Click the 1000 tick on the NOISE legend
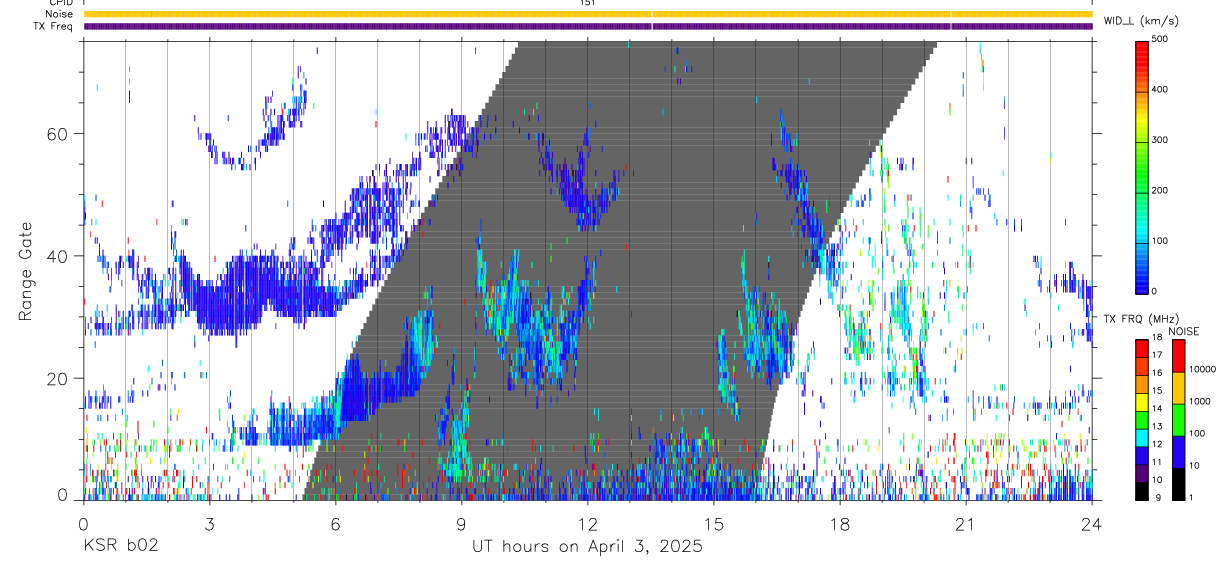 [1201, 401]
